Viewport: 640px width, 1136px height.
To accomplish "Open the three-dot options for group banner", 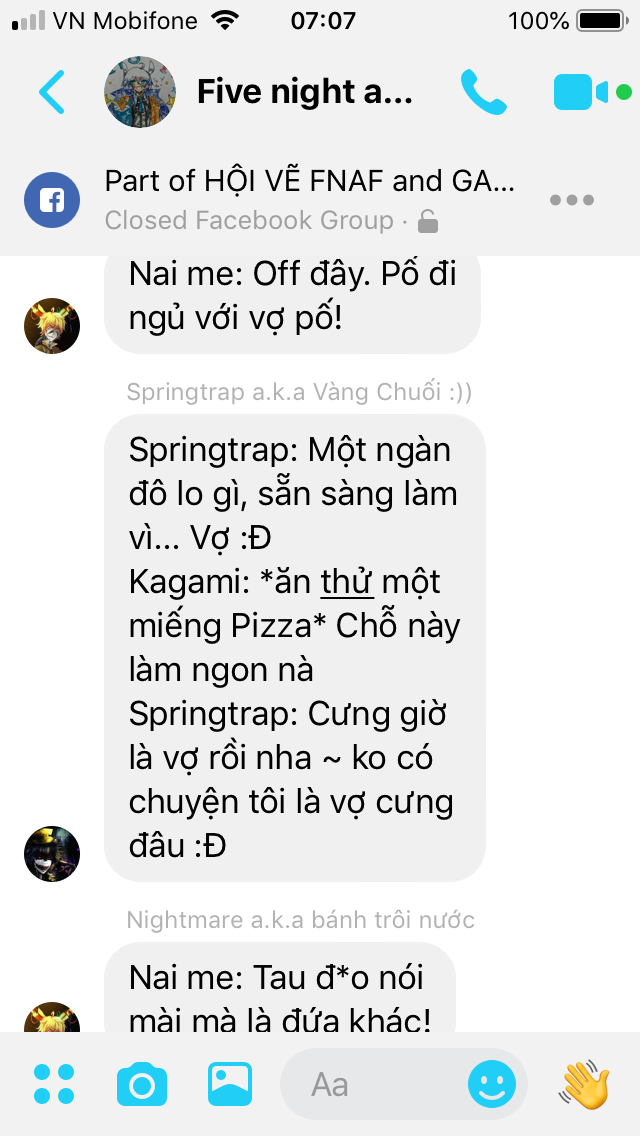I will coord(572,200).
